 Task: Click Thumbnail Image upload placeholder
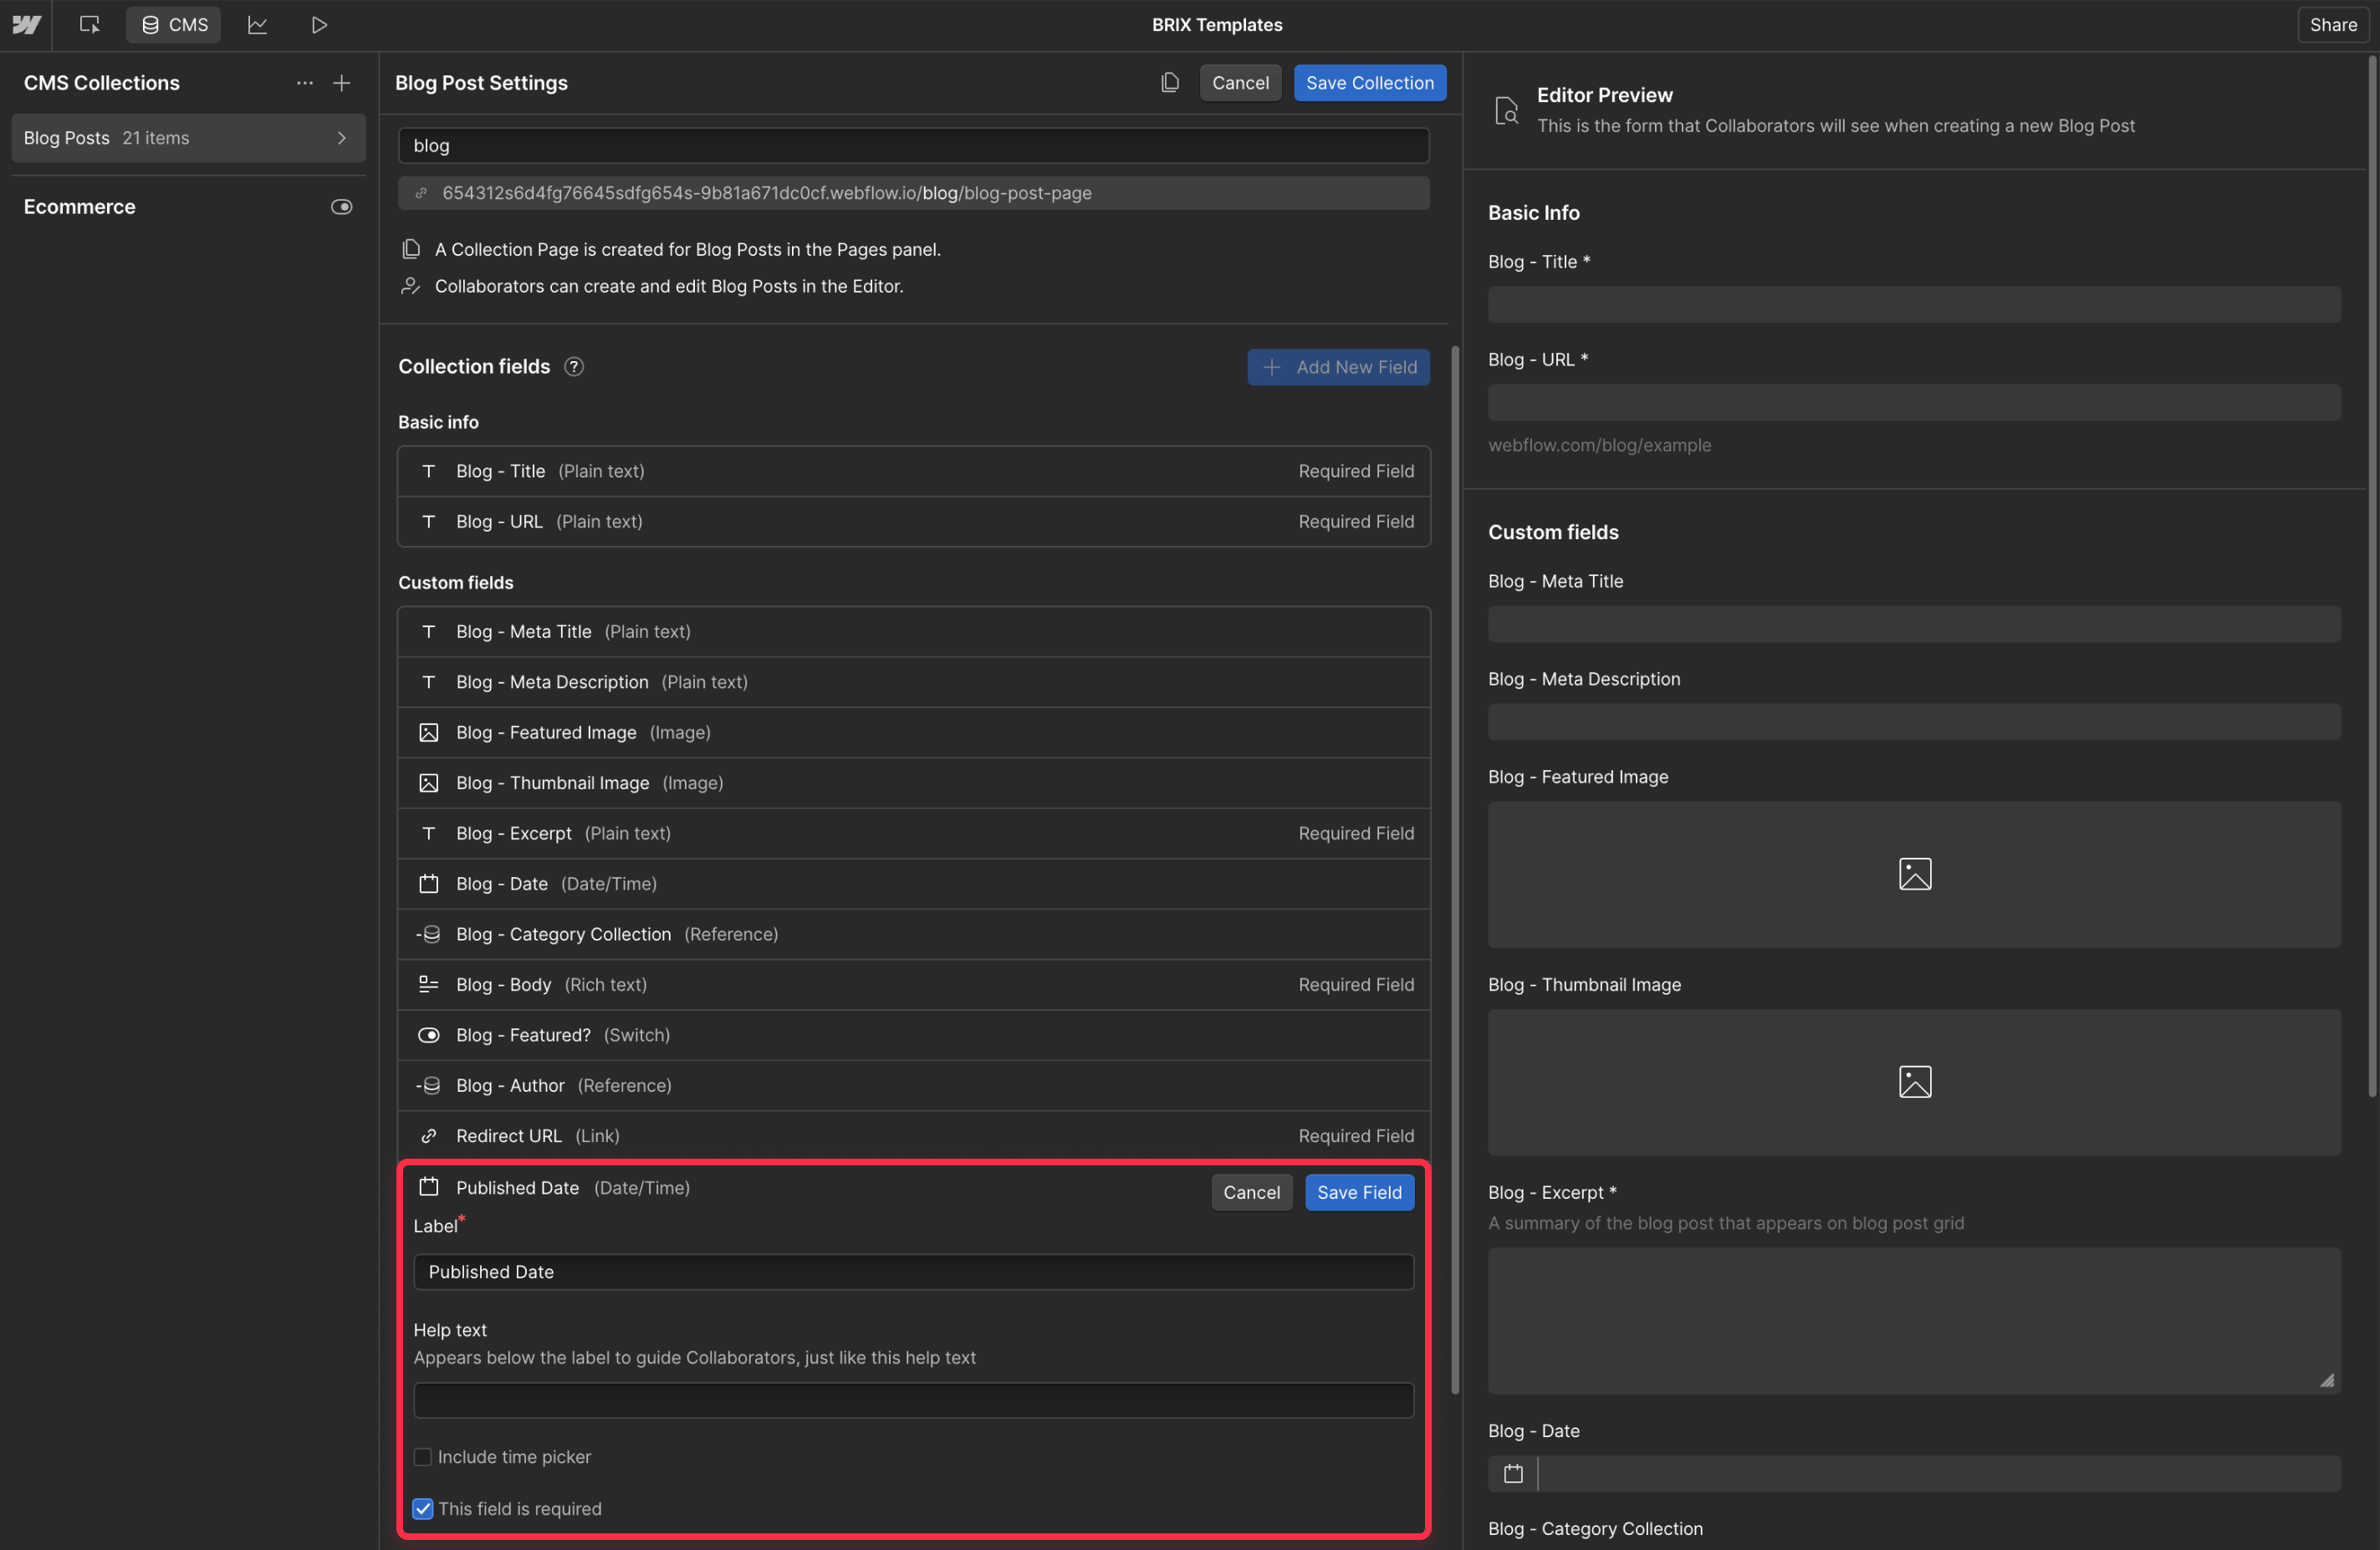(x=1913, y=1083)
